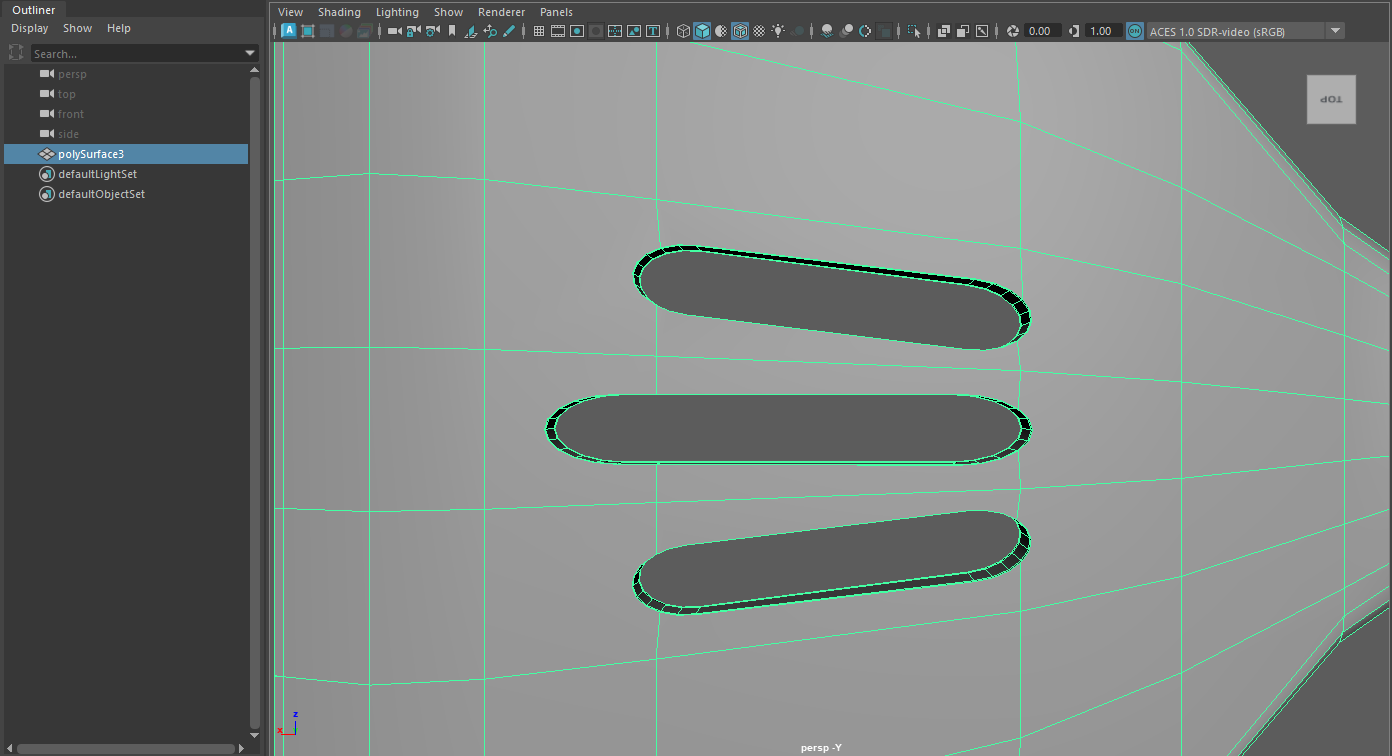1392x756 pixels.
Task: Toggle the Motion blur icon
Action: click(846, 31)
